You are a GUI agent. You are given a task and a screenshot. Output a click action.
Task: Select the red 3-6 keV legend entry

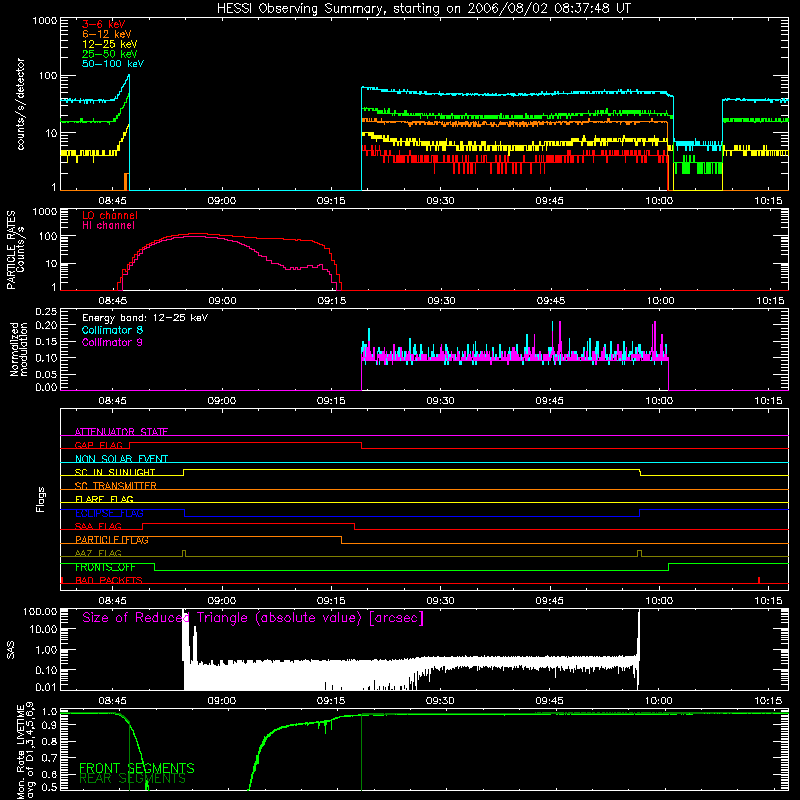(x=104, y=24)
